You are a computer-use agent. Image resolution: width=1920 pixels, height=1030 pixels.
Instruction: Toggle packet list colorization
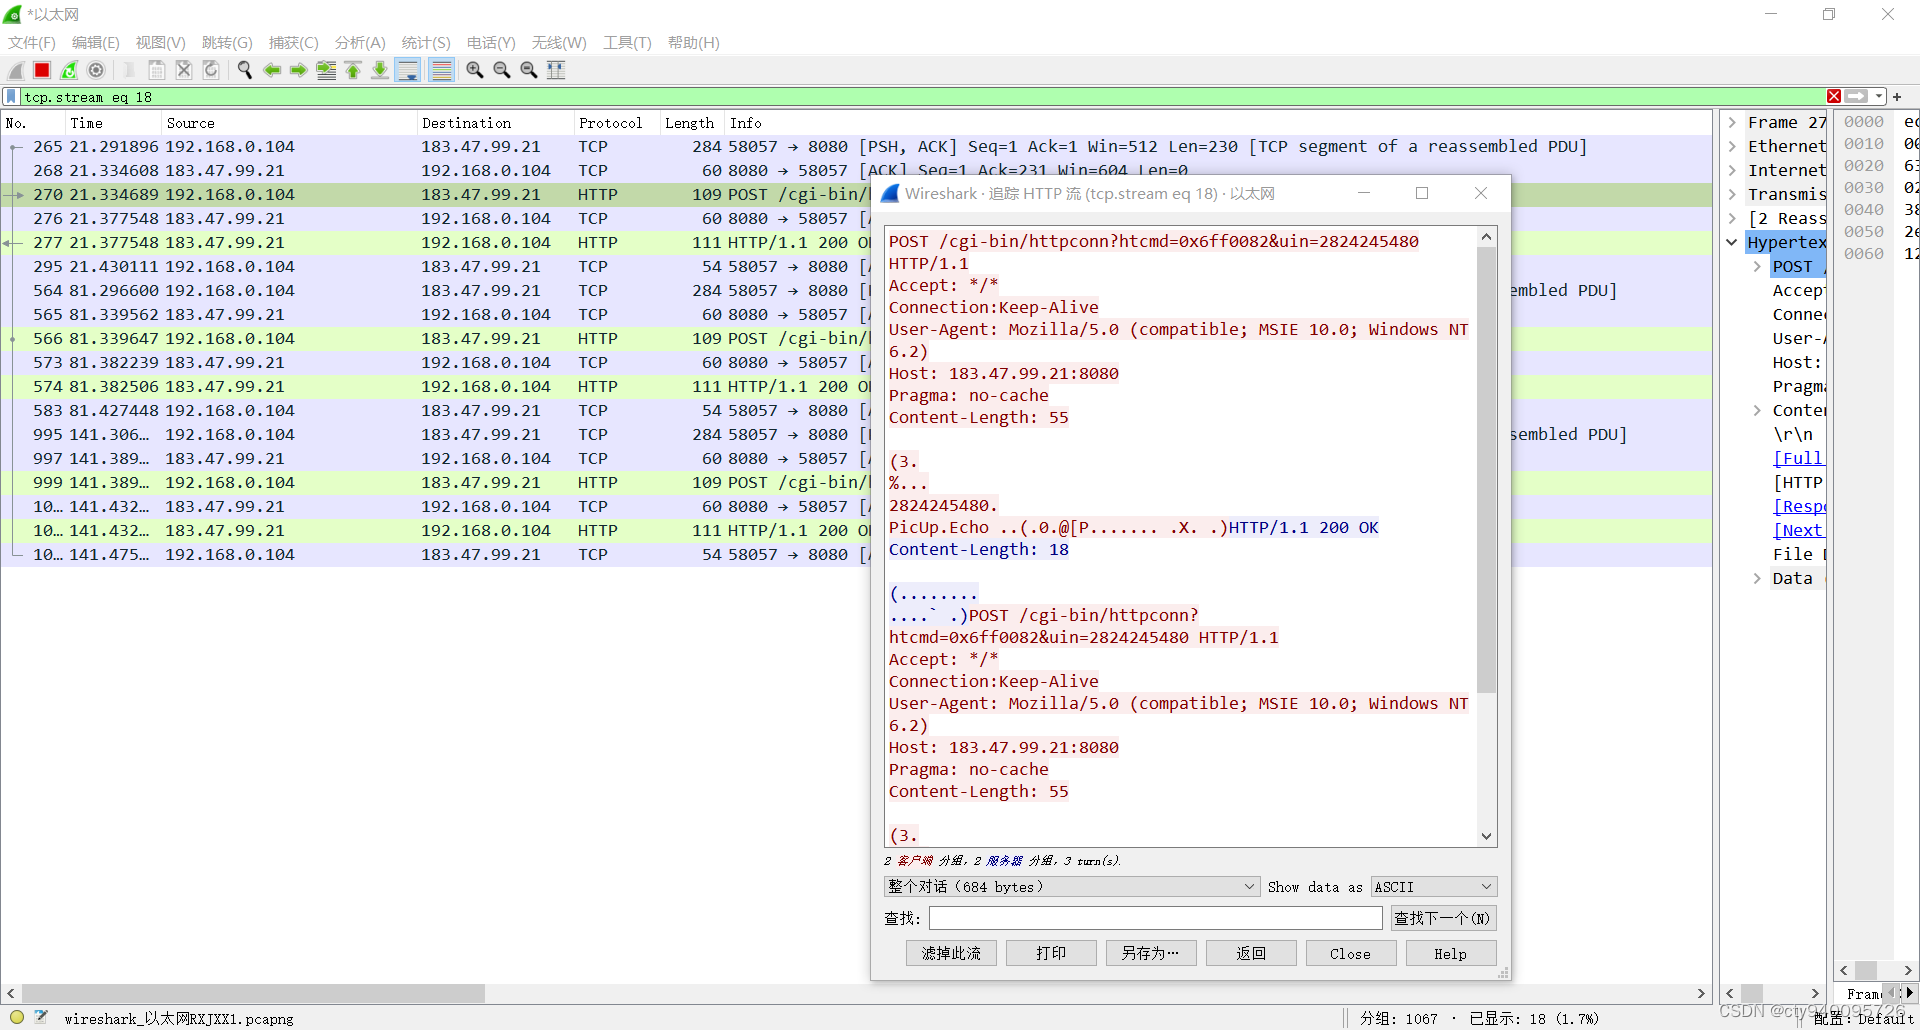coord(441,70)
